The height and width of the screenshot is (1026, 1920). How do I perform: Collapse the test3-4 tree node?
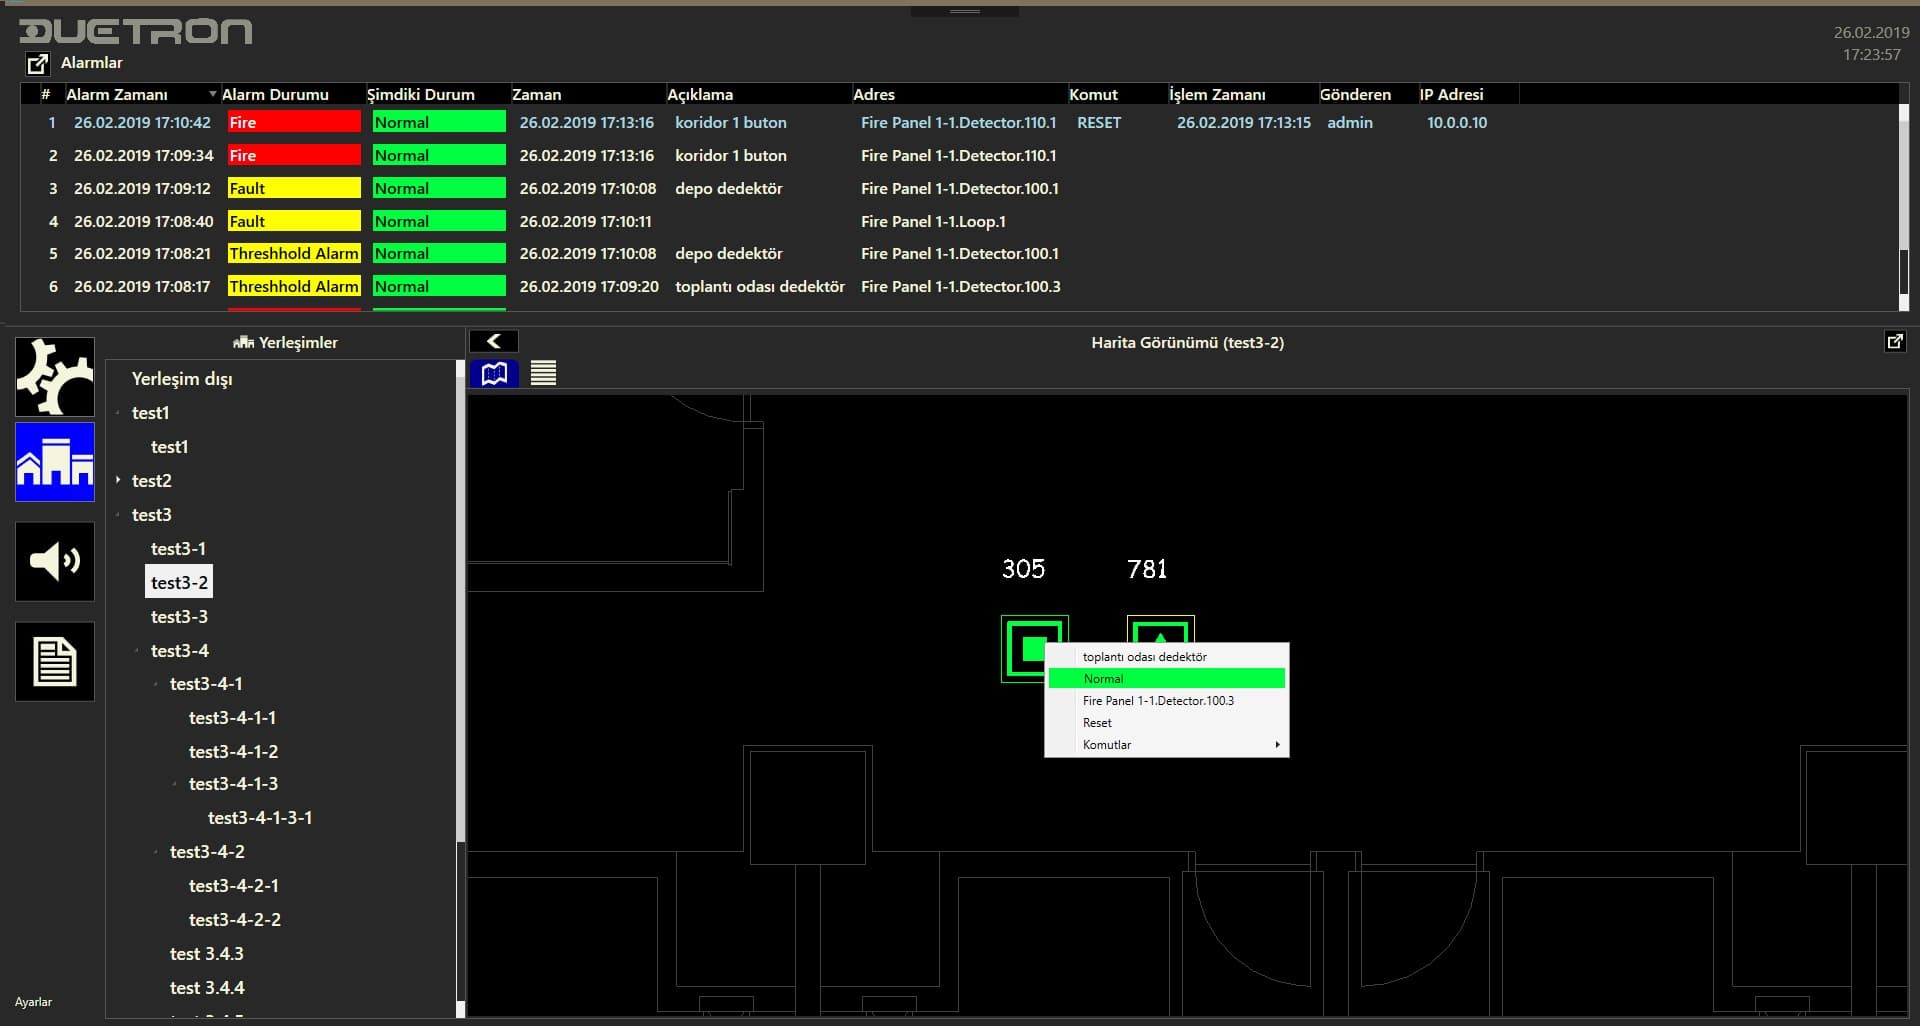pyautogui.click(x=137, y=651)
